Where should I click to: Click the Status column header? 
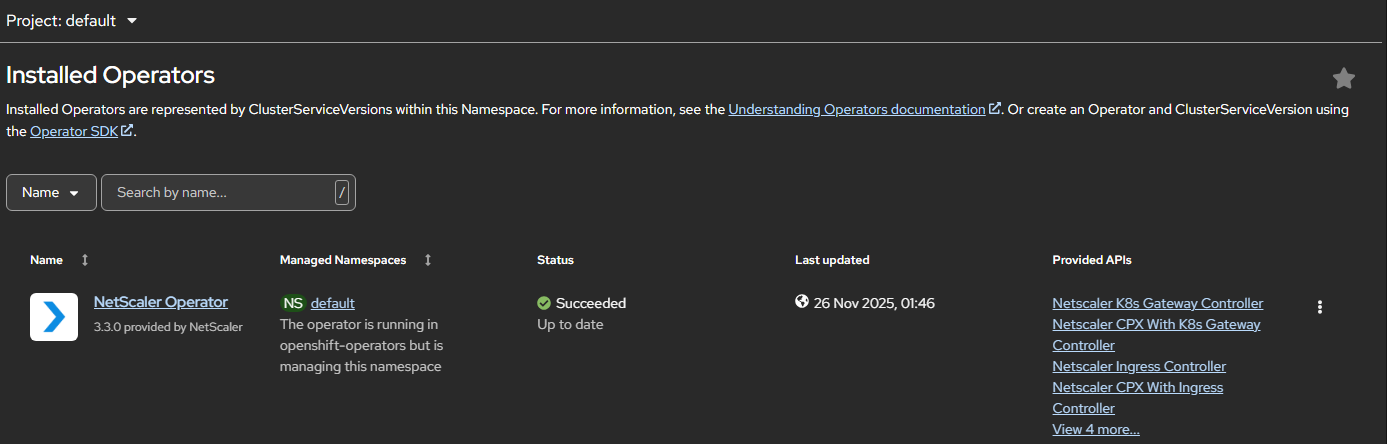[x=555, y=260]
